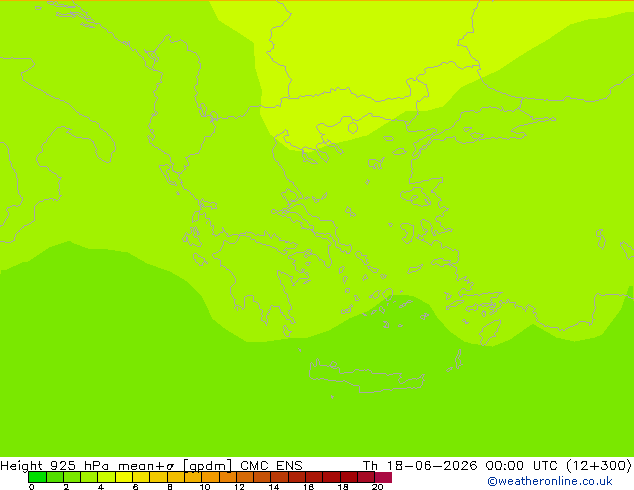The image size is (634, 490).
Task: Click the date text "Th 18-06-2026 00:00 UTC (12+300)"
Action: (497, 465)
